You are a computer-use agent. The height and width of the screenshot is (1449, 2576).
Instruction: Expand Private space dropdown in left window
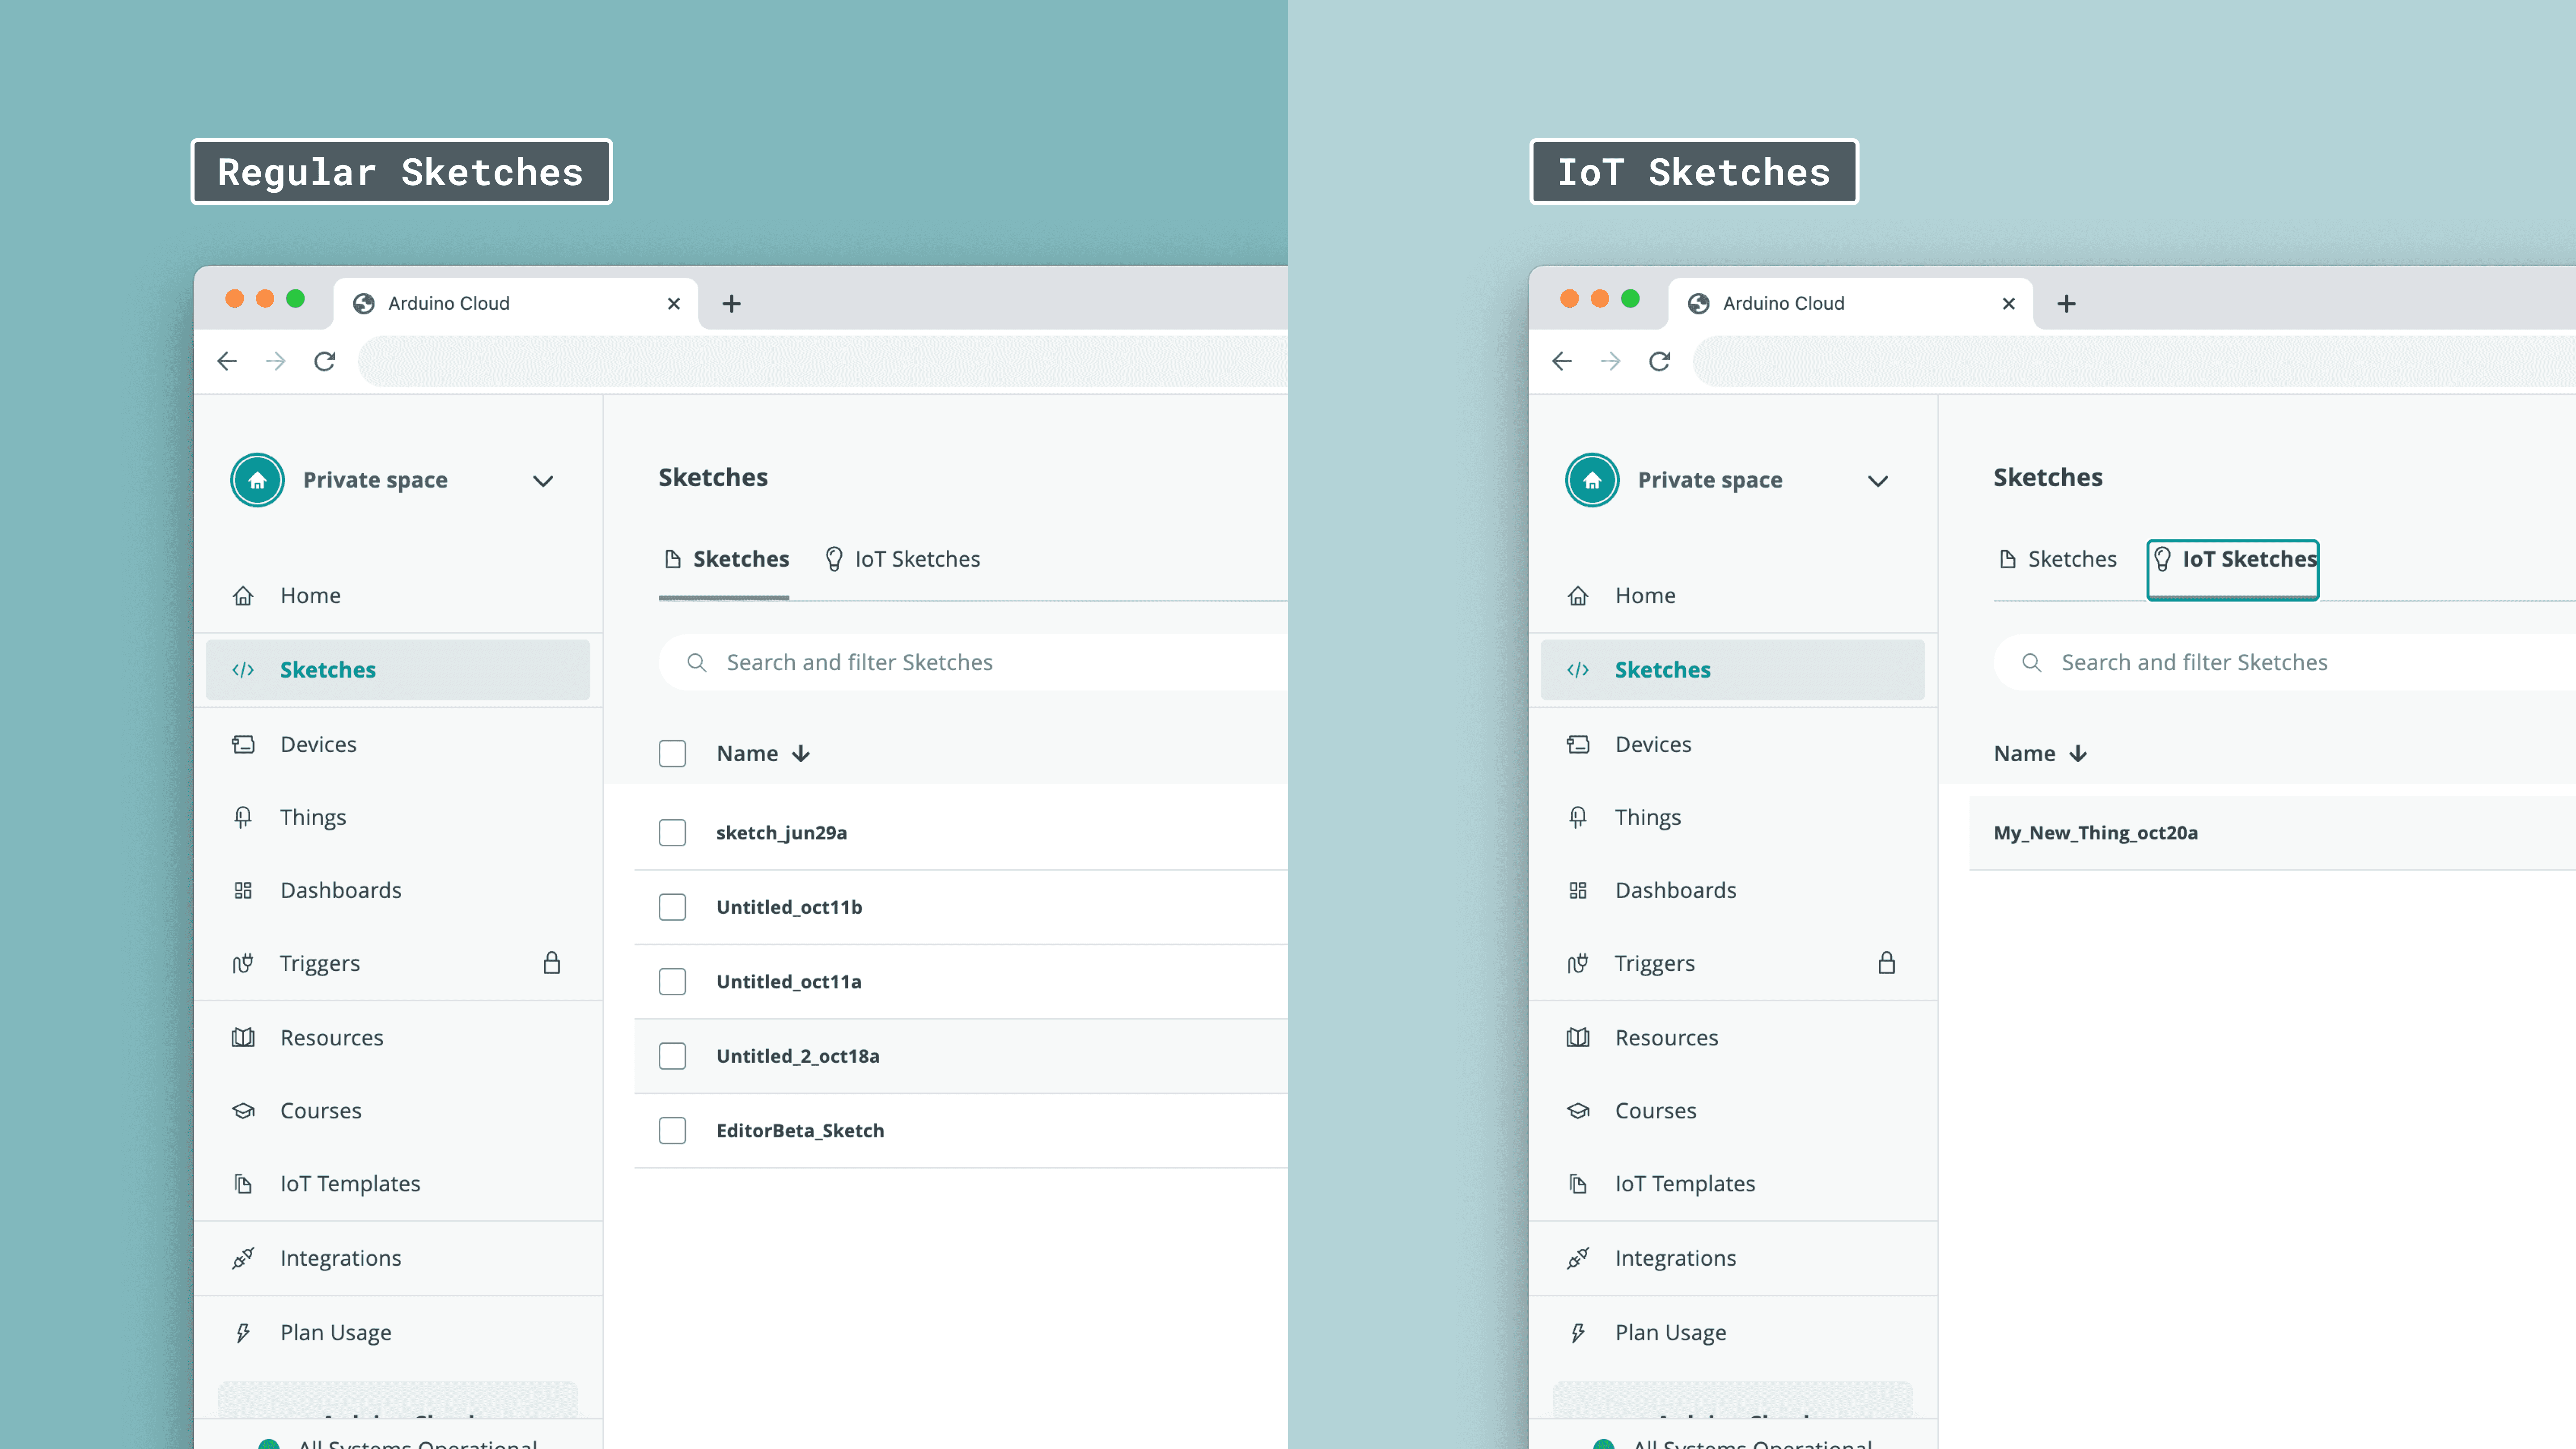[x=543, y=481]
